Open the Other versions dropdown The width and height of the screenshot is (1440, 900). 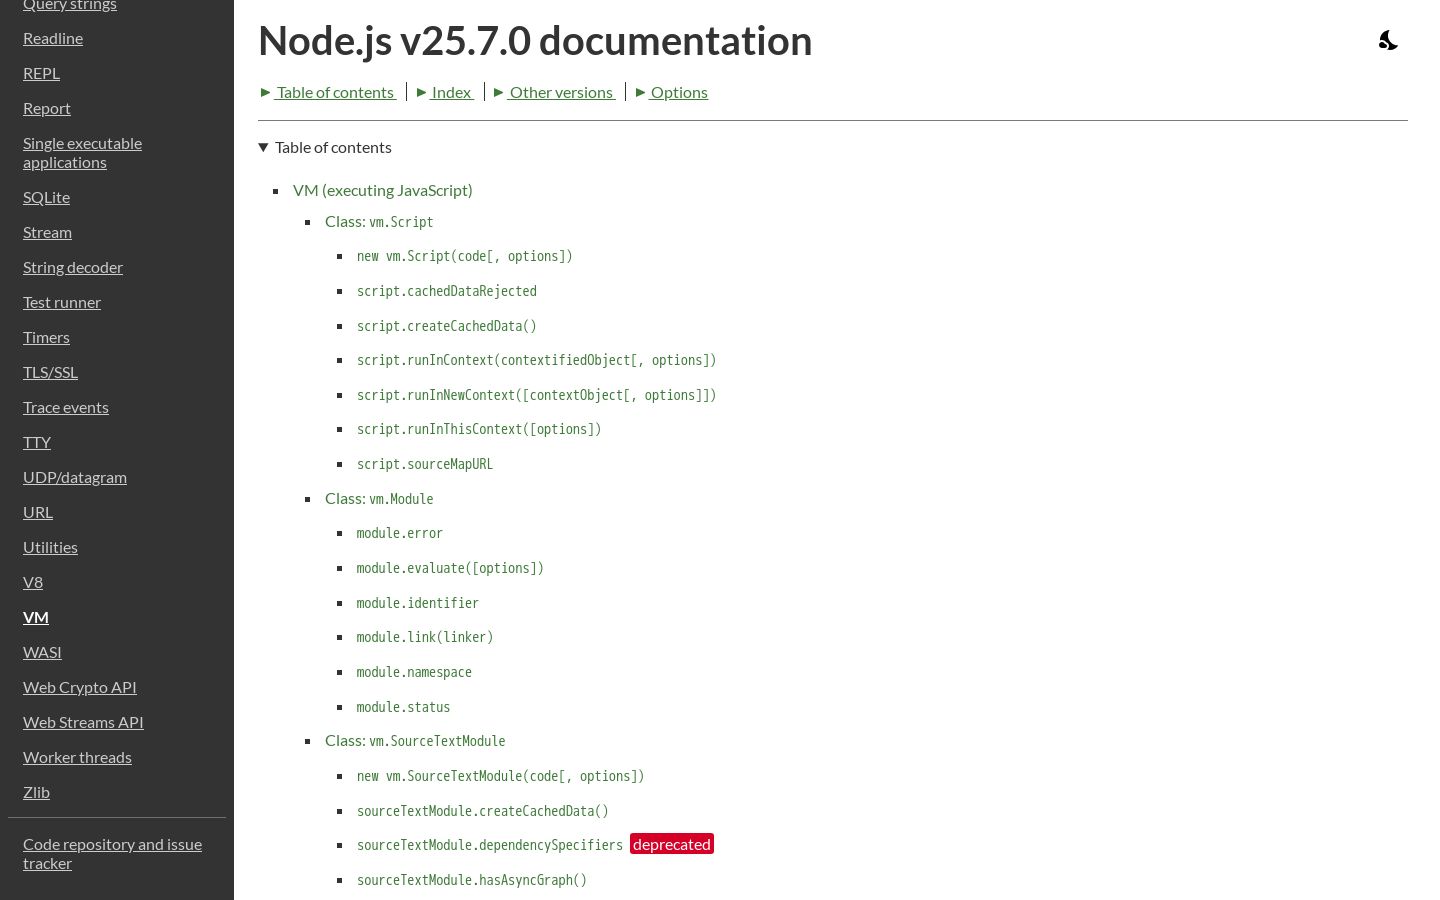(x=554, y=92)
